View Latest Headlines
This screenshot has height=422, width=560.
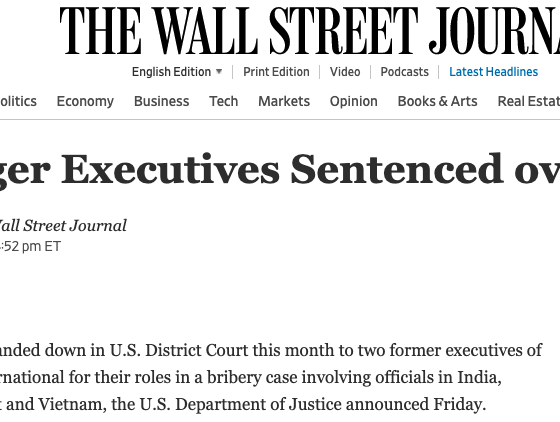tap(493, 72)
